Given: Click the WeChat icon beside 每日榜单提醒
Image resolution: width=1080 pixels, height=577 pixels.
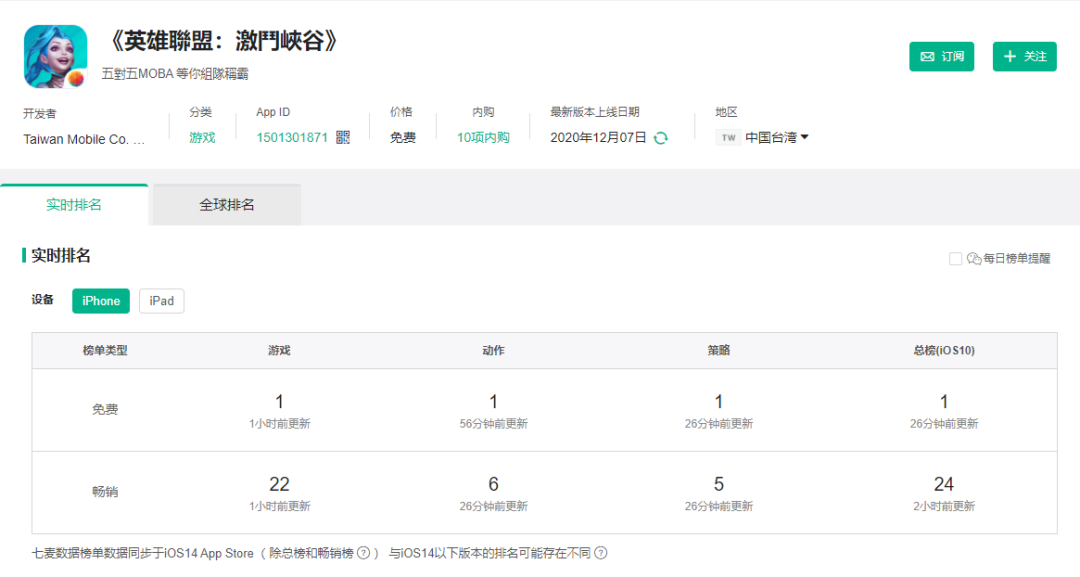Looking at the screenshot, I should (x=974, y=259).
